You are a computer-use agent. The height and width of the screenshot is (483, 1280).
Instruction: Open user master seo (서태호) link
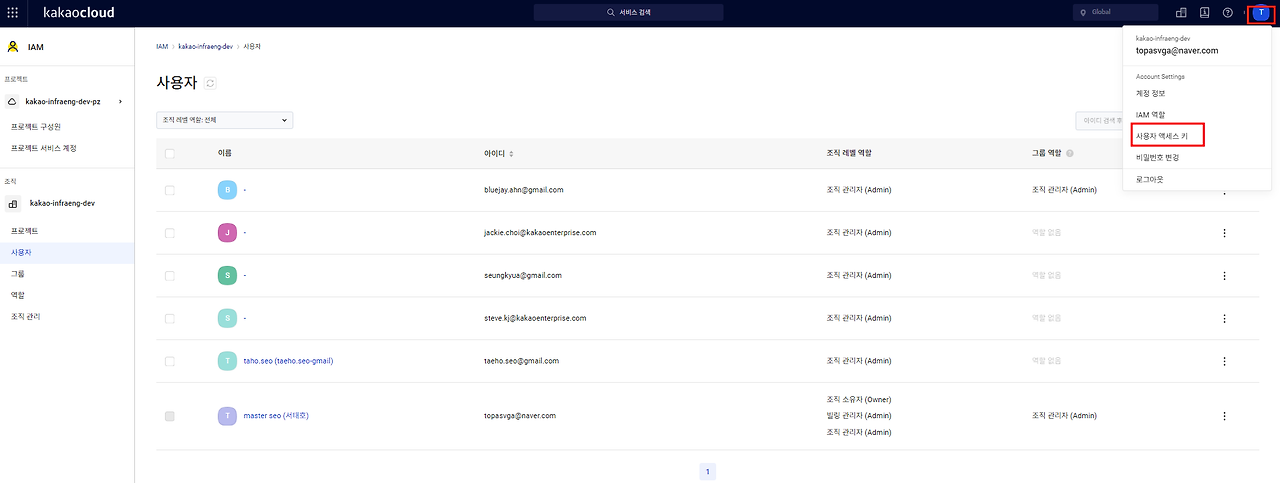[276, 415]
